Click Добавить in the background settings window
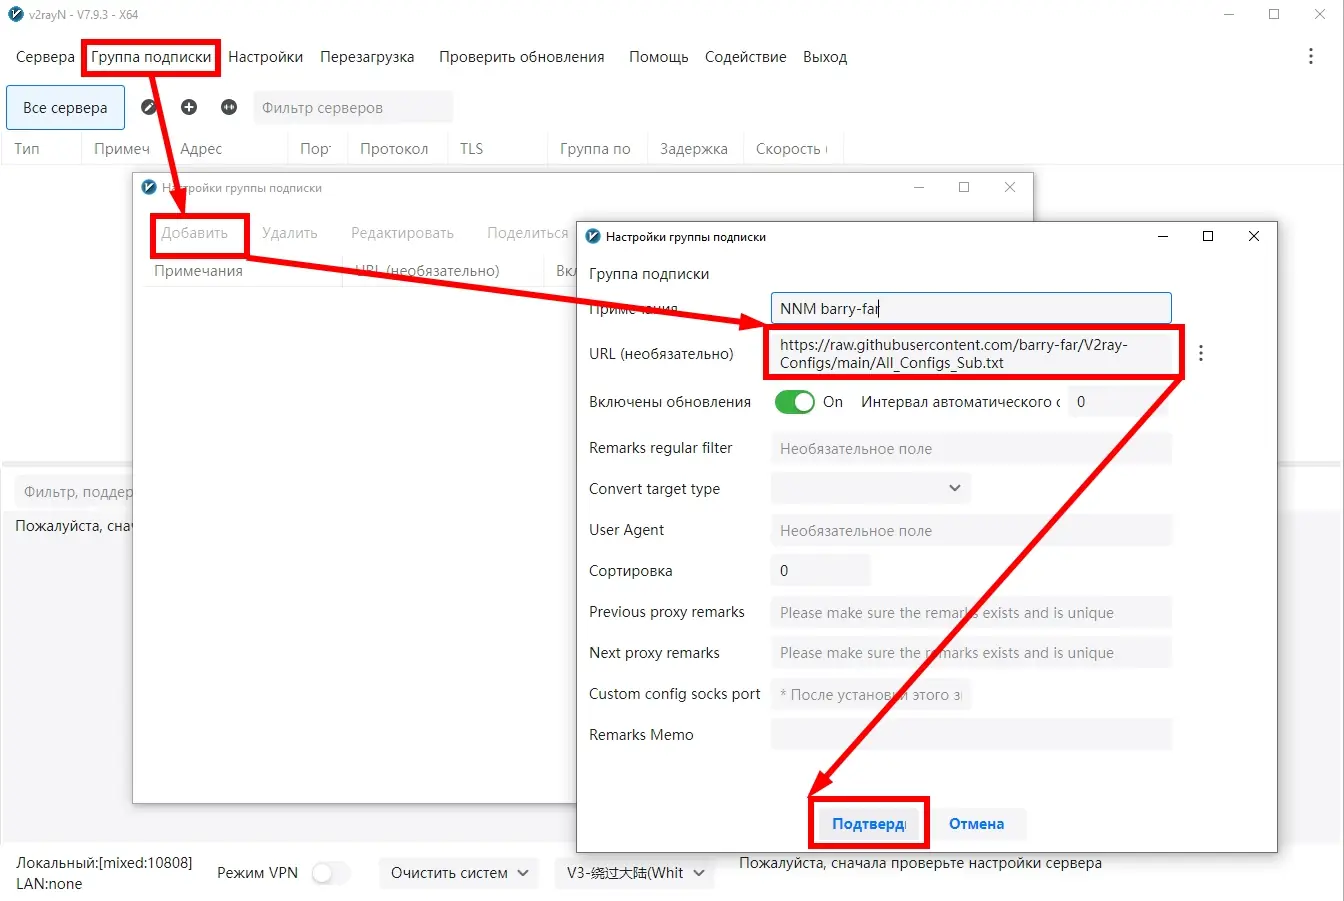This screenshot has width=1344, height=901. [x=195, y=233]
